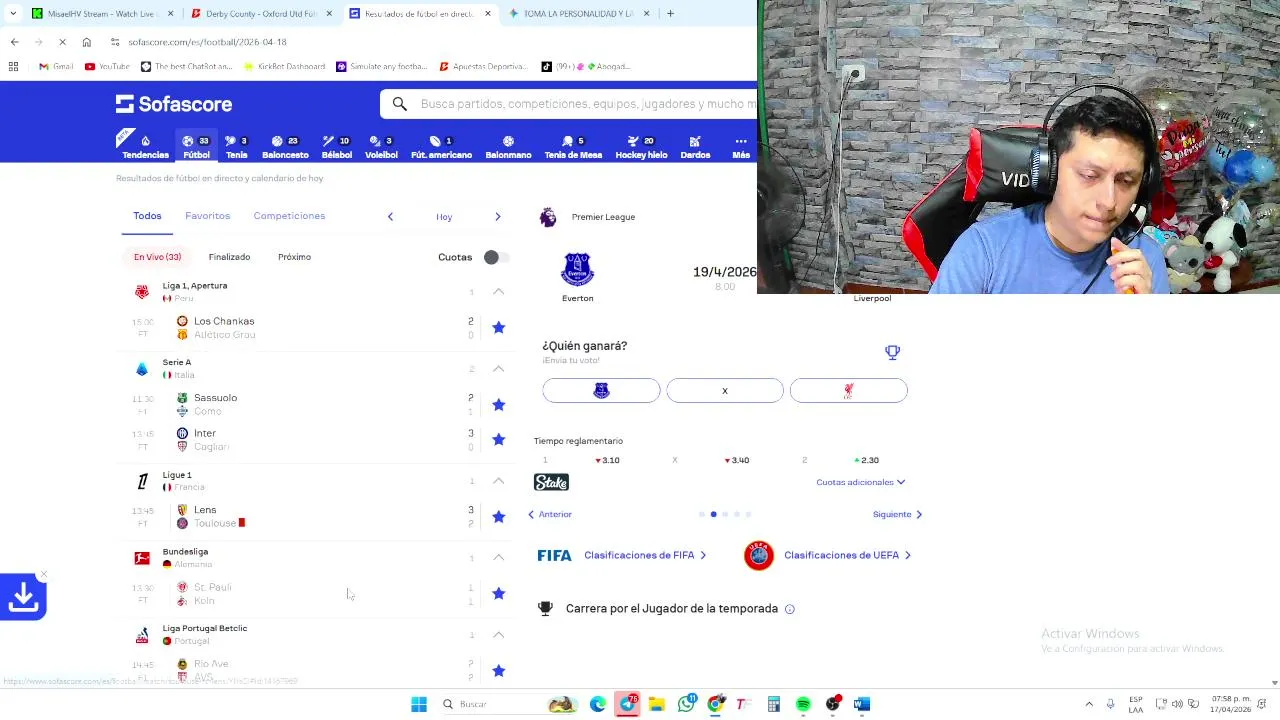Open the Hockey hielo category
The height and width of the screenshot is (720, 1280).
pyautogui.click(x=641, y=146)
